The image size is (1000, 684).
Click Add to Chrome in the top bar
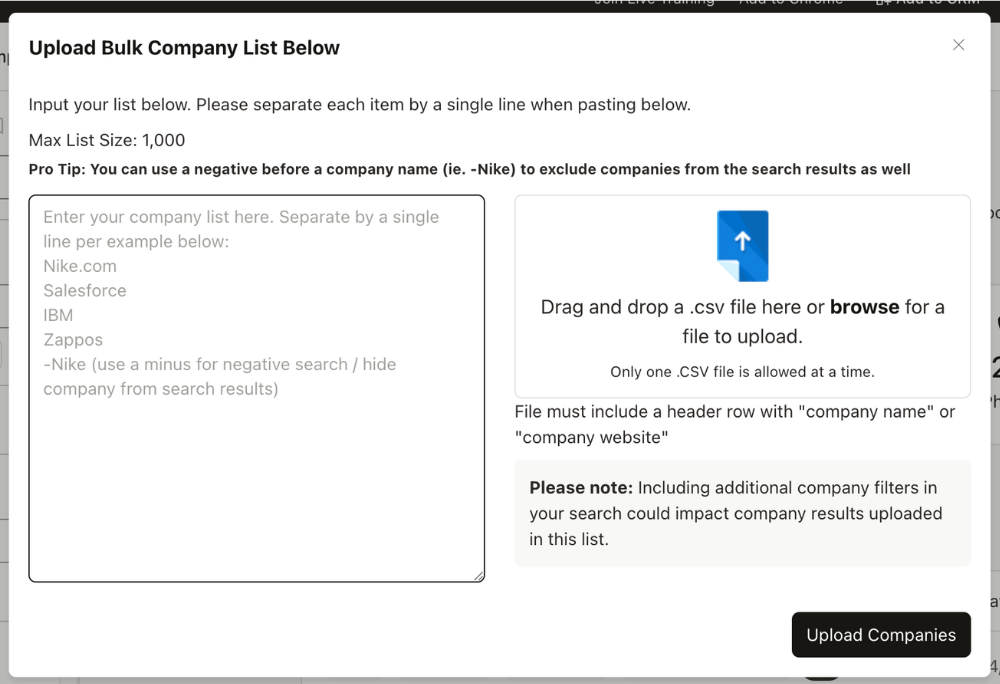click(791, 3)
